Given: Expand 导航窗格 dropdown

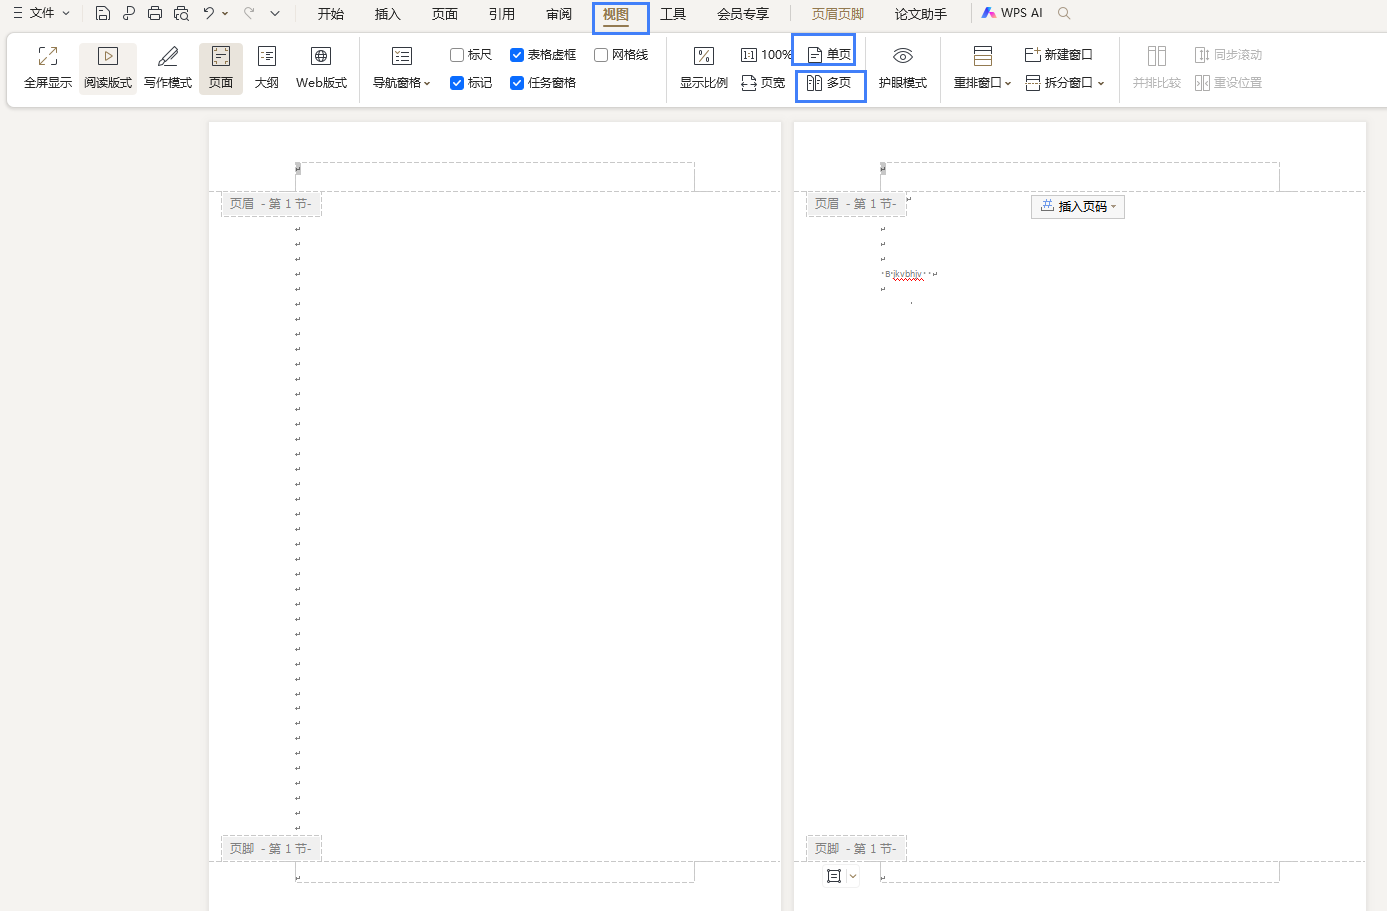Looking at the screenshot, I should [402, 68].
